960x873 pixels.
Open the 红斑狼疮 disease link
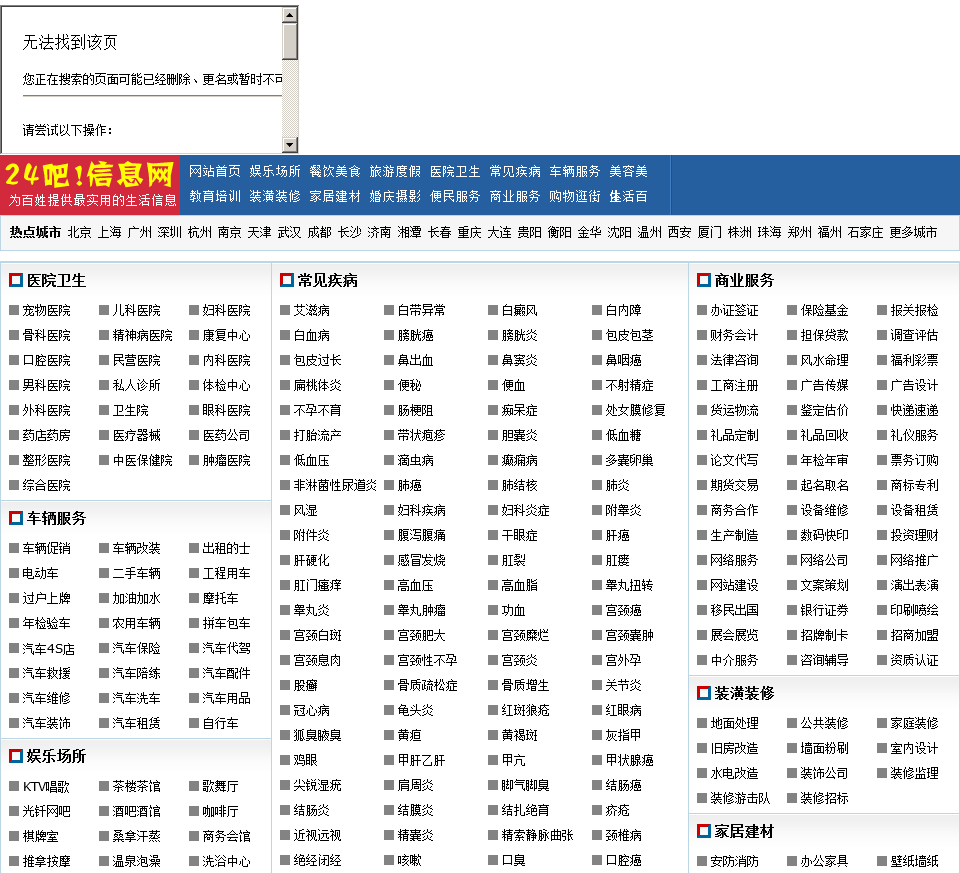click(x=525, y=711)
